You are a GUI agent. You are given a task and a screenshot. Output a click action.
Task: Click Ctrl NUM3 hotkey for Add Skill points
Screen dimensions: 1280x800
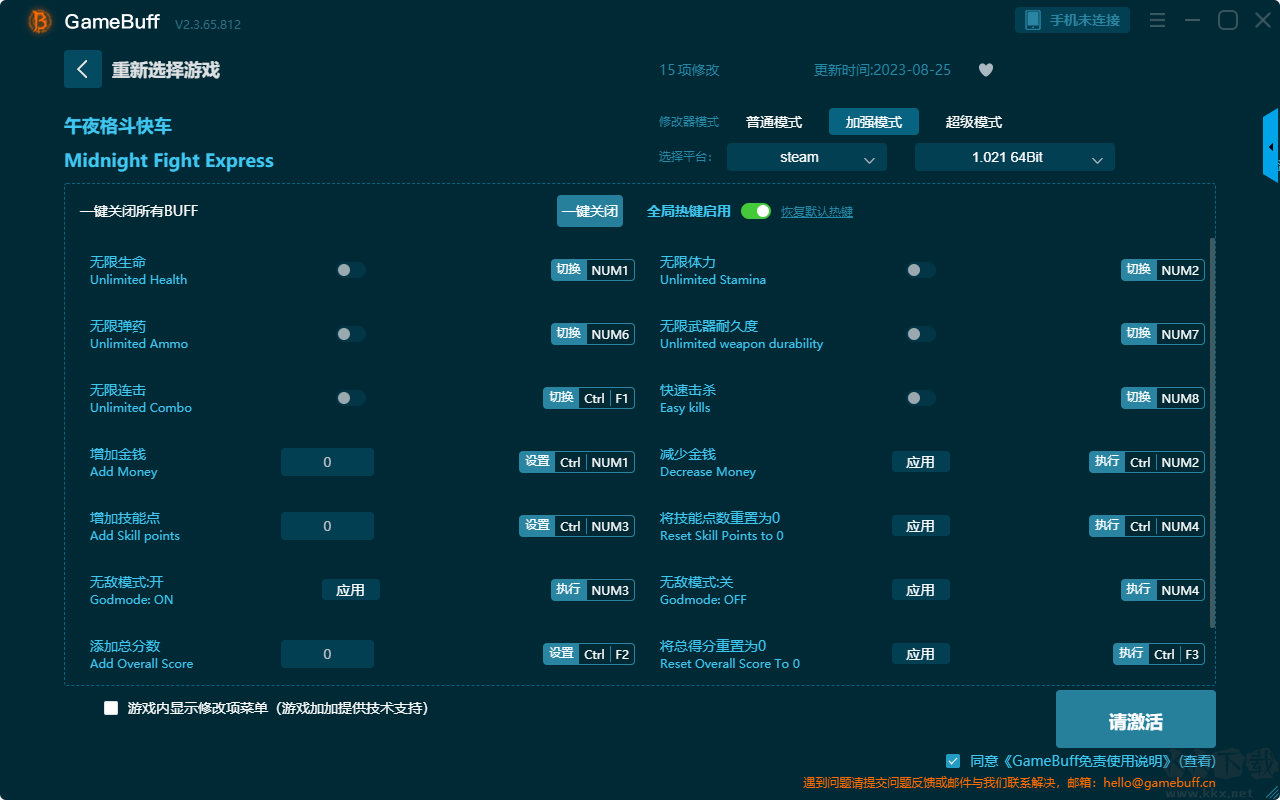[x=577, y=526]
